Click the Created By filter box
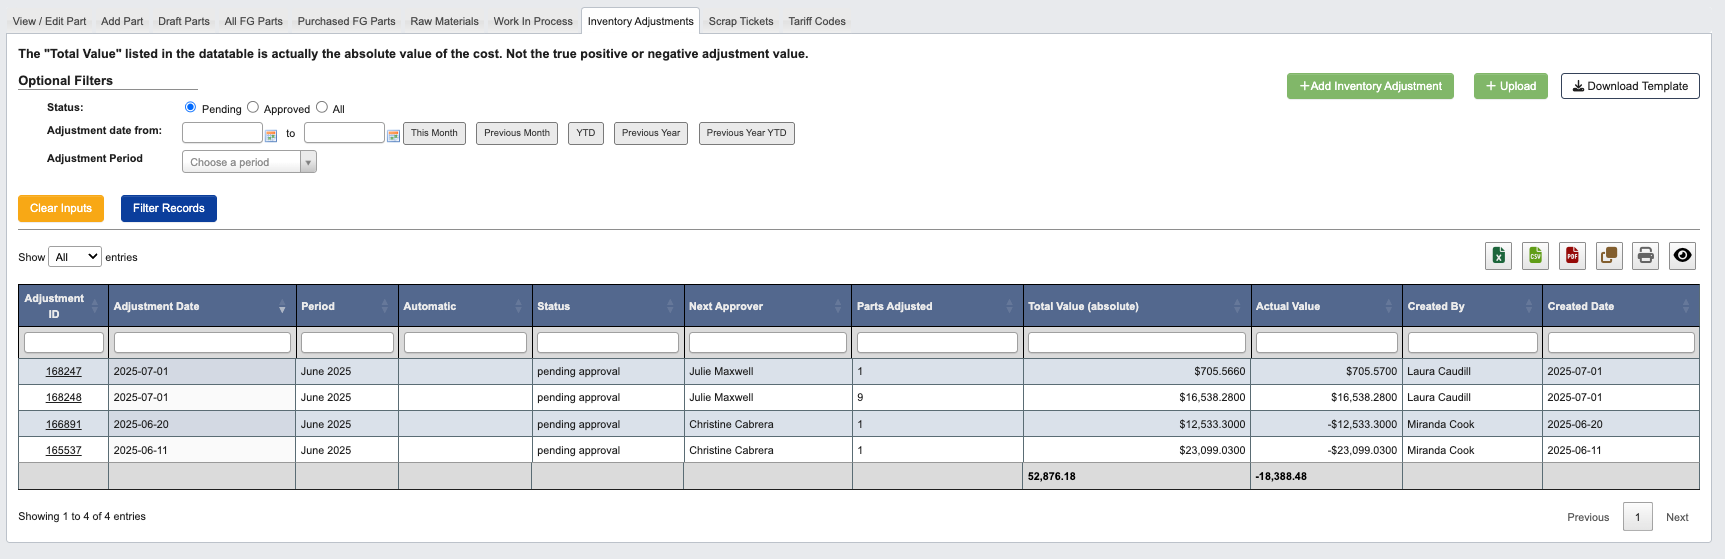Viewport: 1725px width, 559px height. point(1472,342)
